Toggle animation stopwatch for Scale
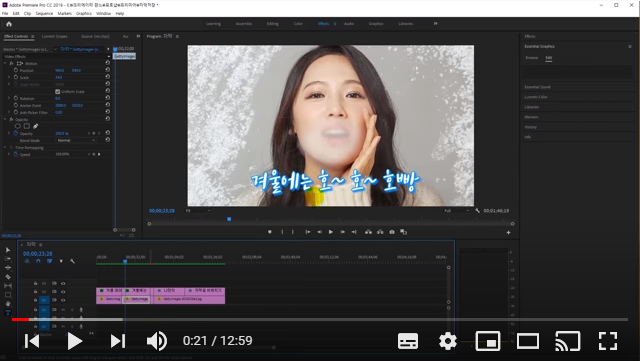This screenshot has height=361, width=640. (16, 77)
